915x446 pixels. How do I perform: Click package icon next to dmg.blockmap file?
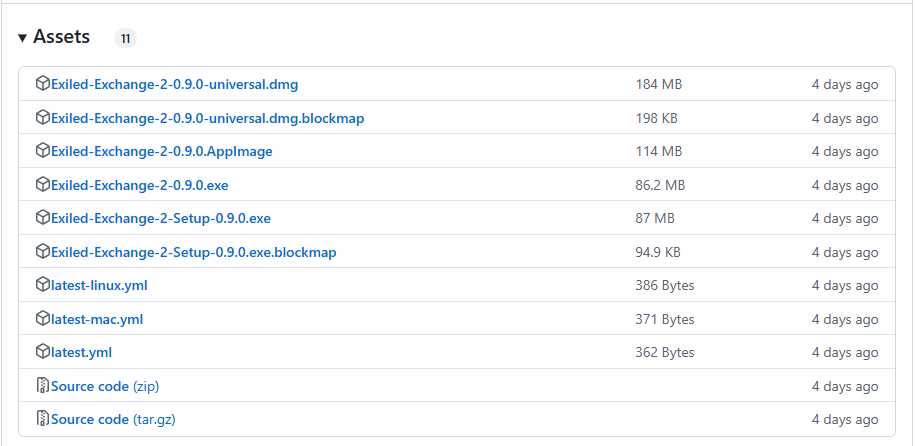click(42, 118)
